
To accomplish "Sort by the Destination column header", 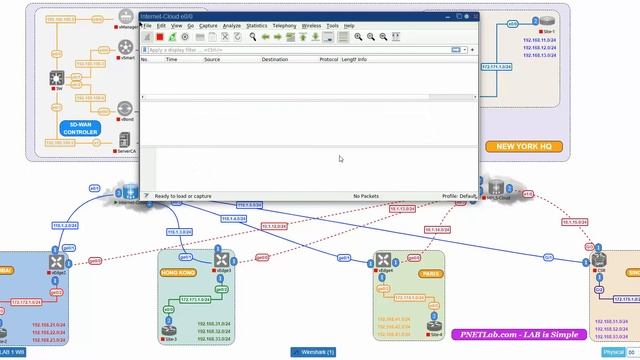I will tap(275, 60).
